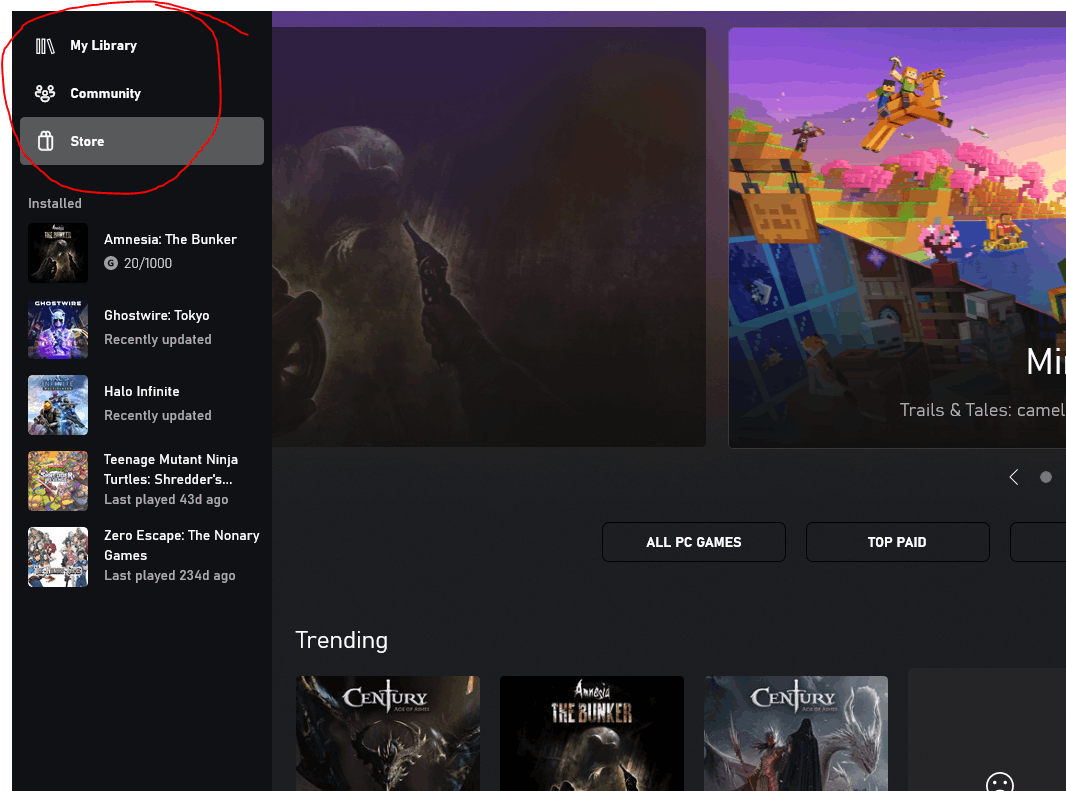This screenshot has height=791, width=1066.
Task: Click the Store shopping bag icon
Action: [x=46, y=141]
